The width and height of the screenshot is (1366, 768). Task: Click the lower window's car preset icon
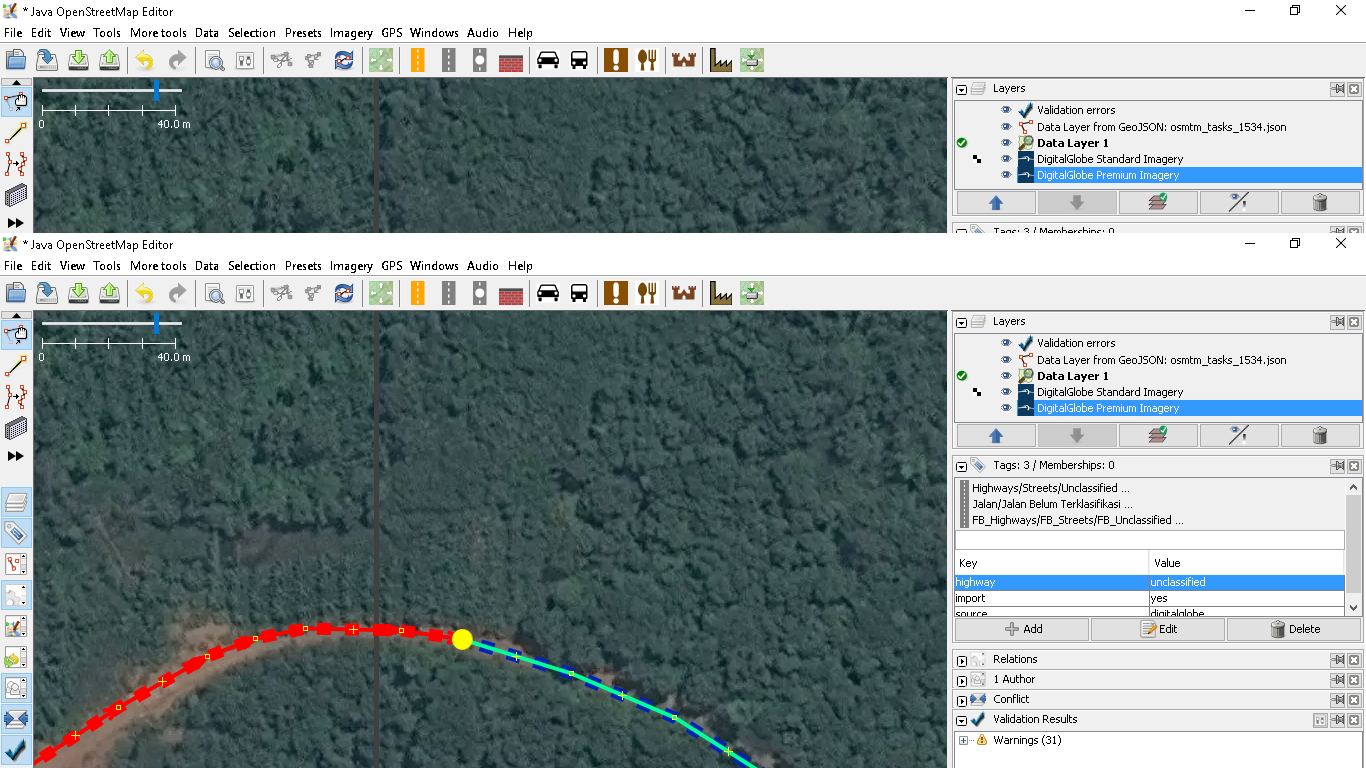tap(548, 294)
